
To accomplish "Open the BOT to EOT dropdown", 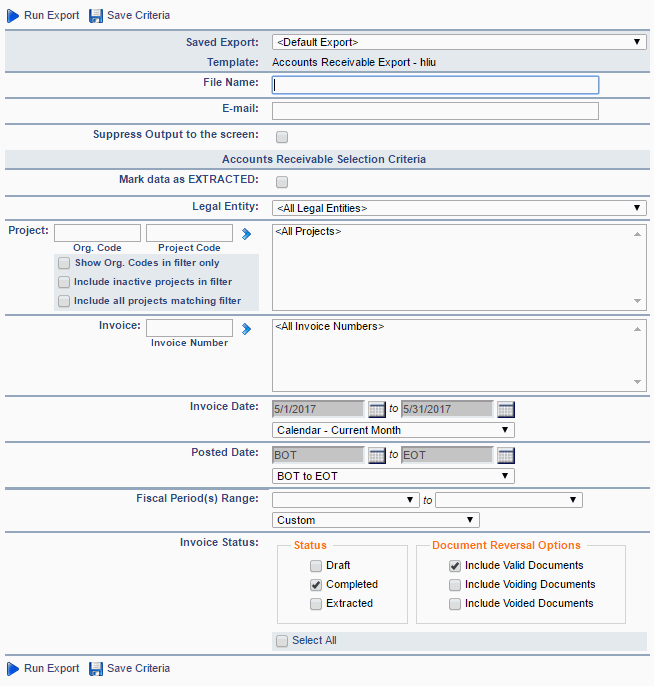I will click(x=393, y=476).
